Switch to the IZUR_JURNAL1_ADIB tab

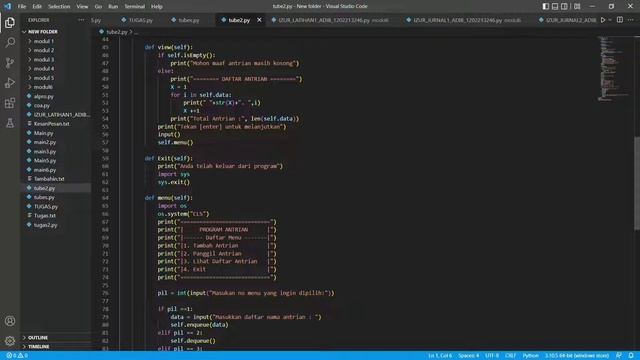click(x=463, y=20)
